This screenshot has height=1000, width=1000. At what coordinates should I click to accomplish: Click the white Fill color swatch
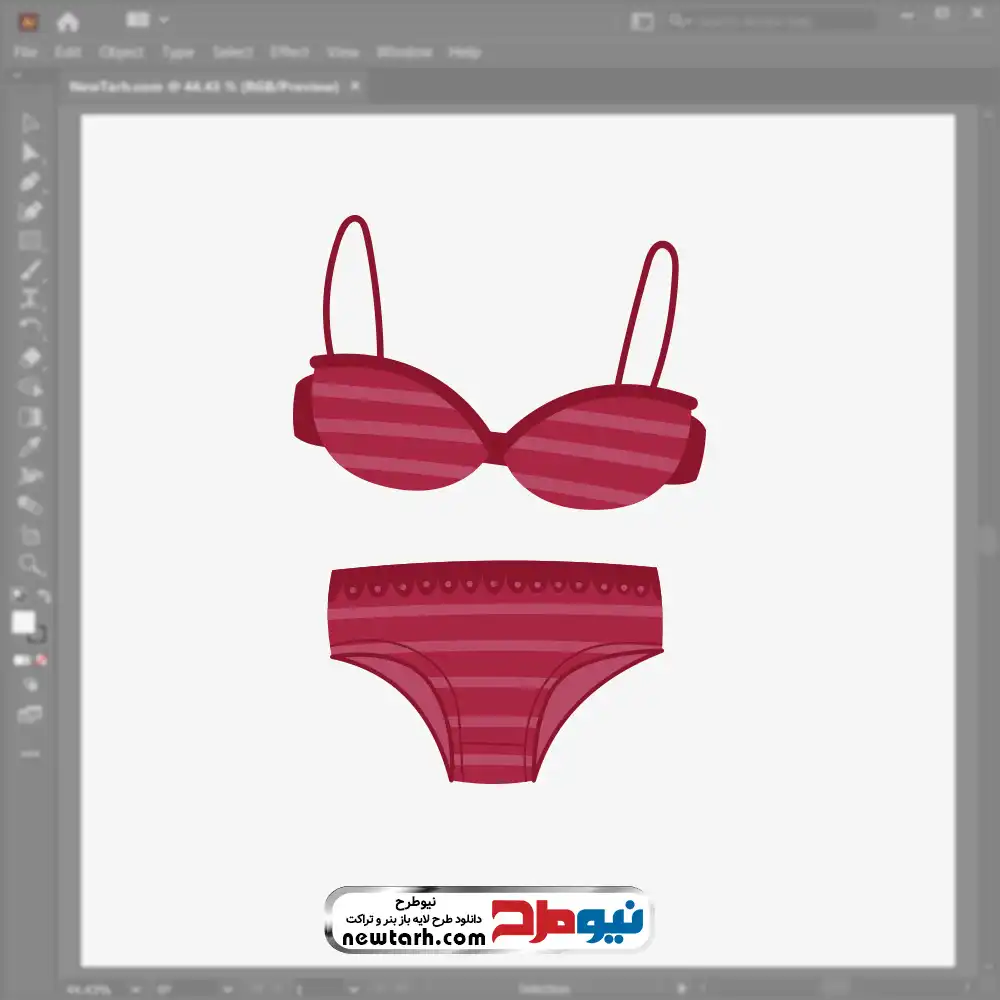click(23, 622)
